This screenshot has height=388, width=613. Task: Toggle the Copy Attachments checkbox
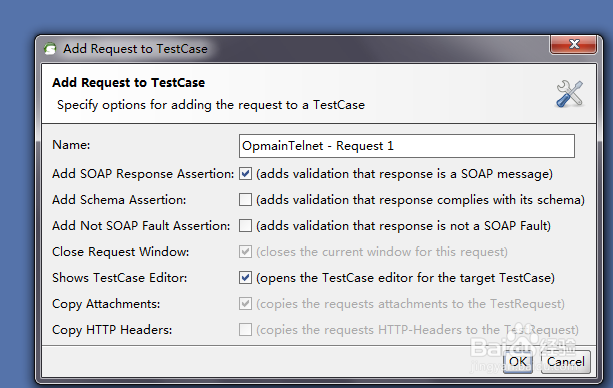click(246, 304)
